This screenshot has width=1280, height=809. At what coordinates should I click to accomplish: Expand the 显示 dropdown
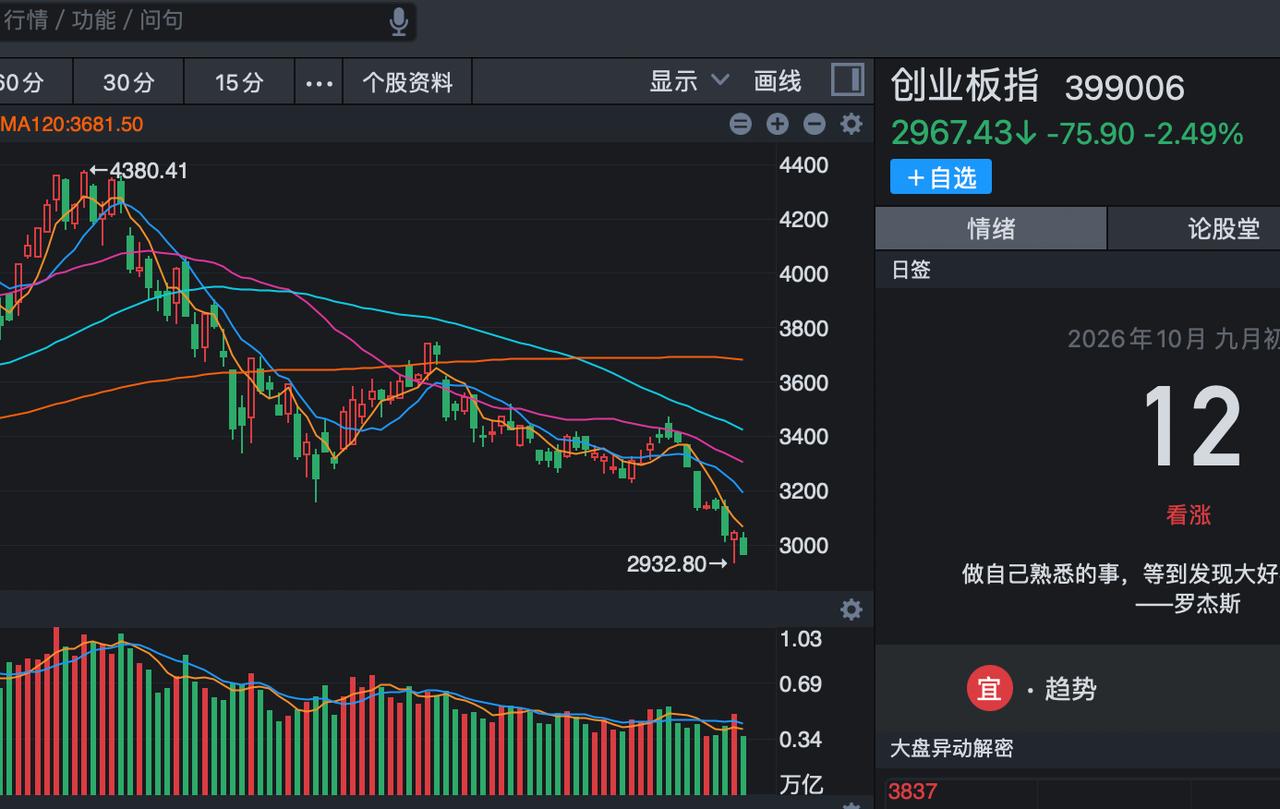[x=690, y=81]
